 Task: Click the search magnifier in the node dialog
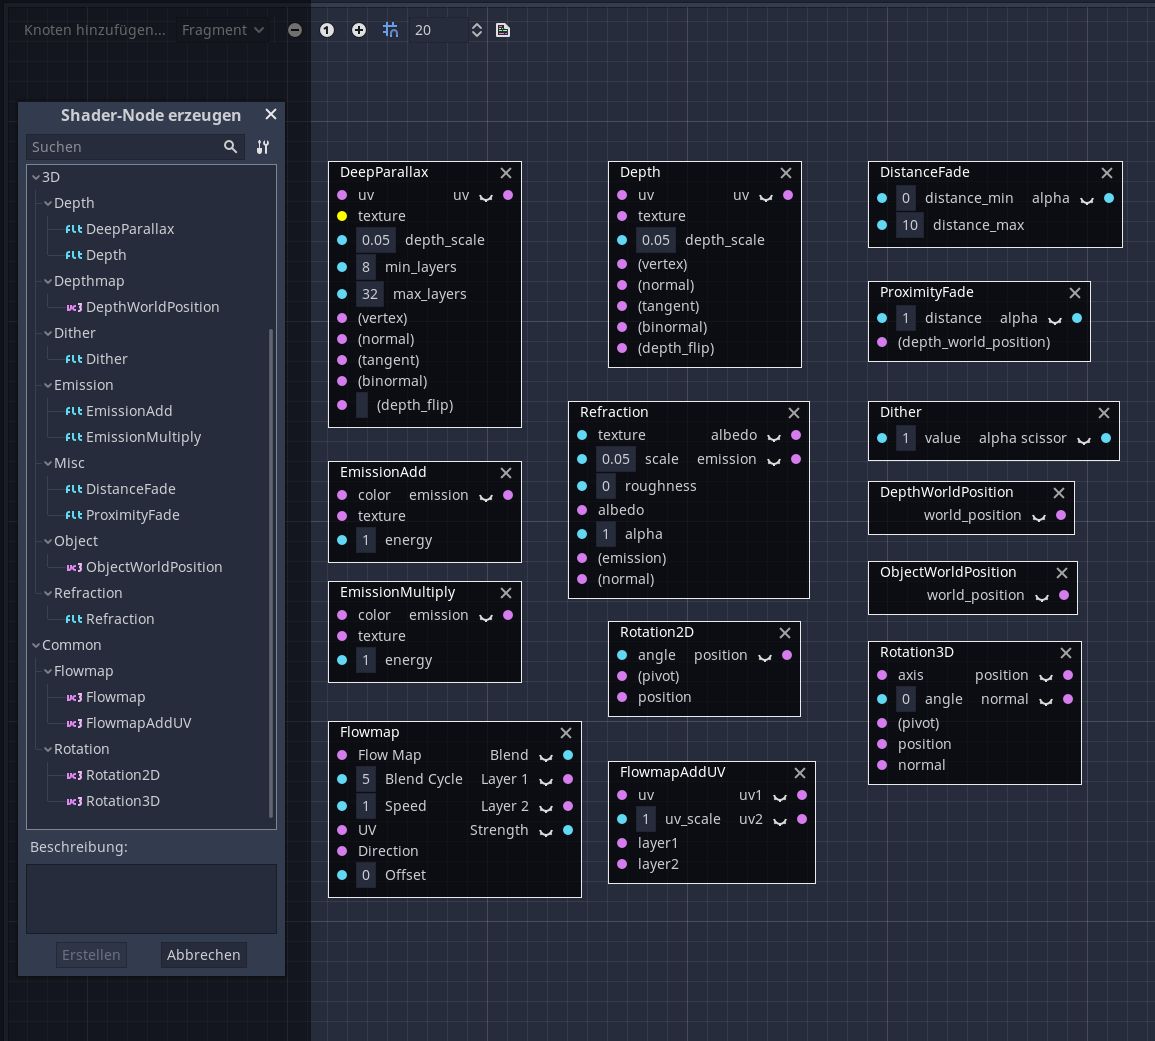231,146
